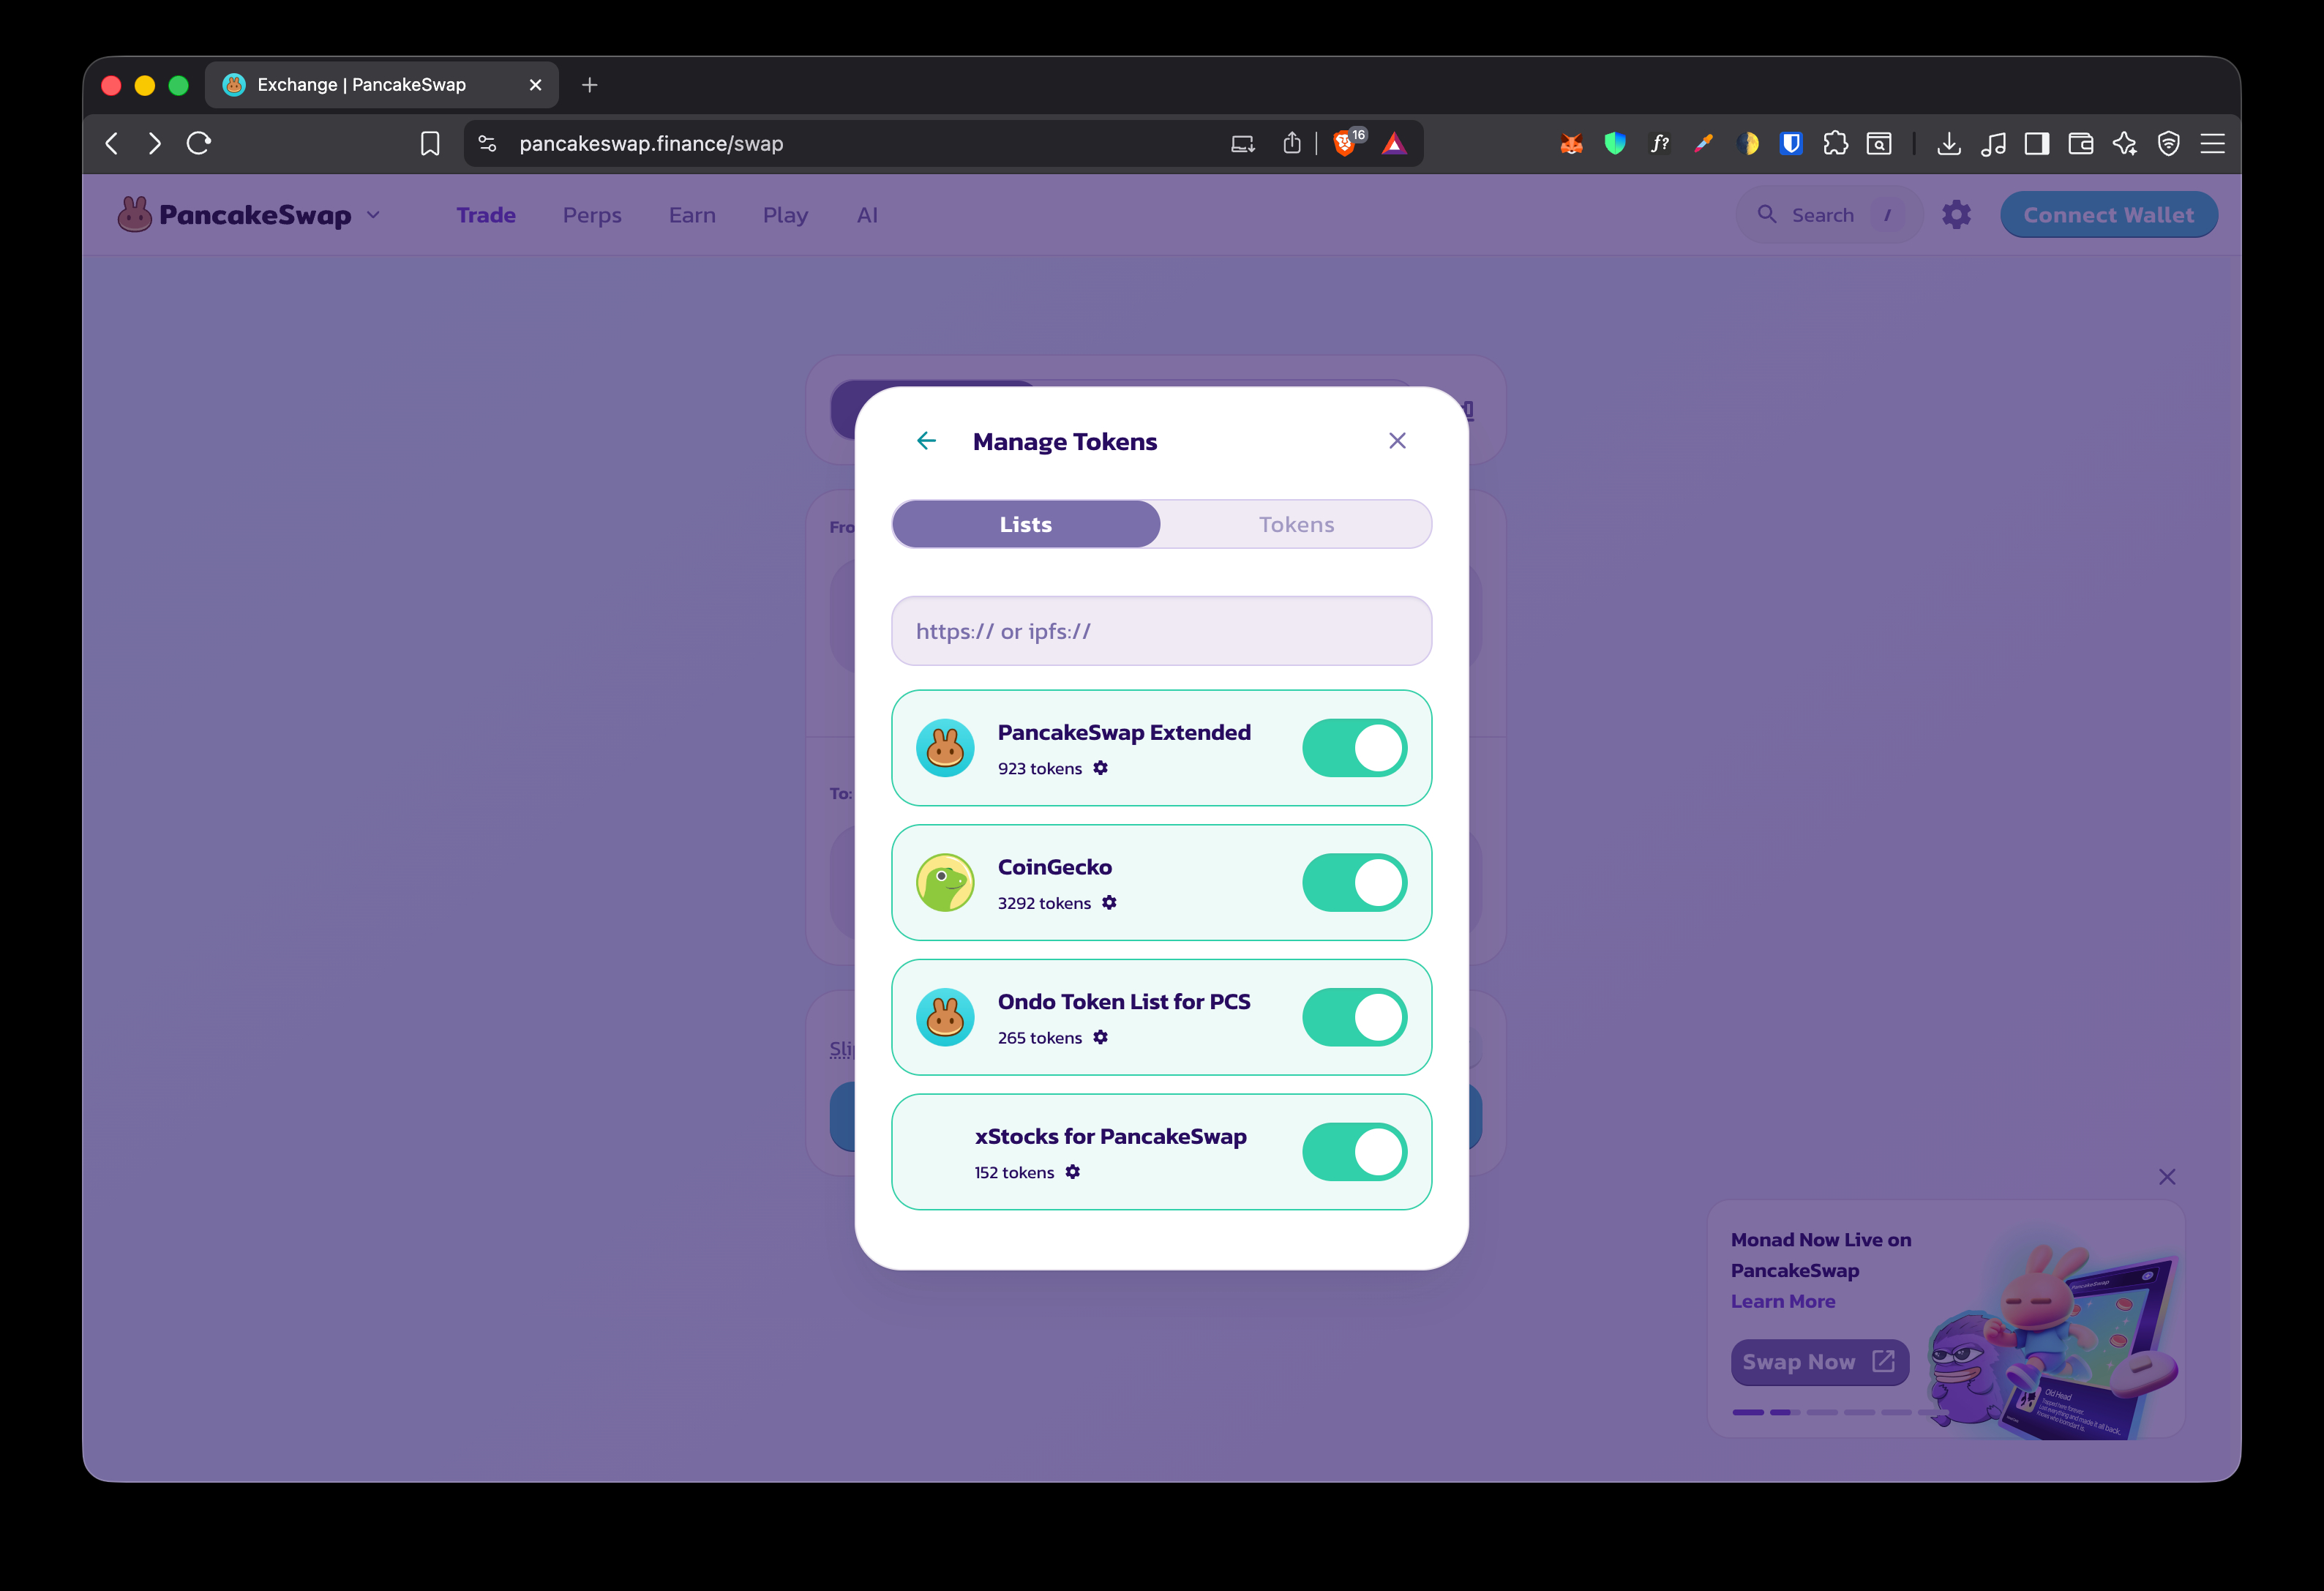Close the Exchange | PancakeSwap tab
This screenshot has width=2324, height=1591.
click(x=535, y=85)
